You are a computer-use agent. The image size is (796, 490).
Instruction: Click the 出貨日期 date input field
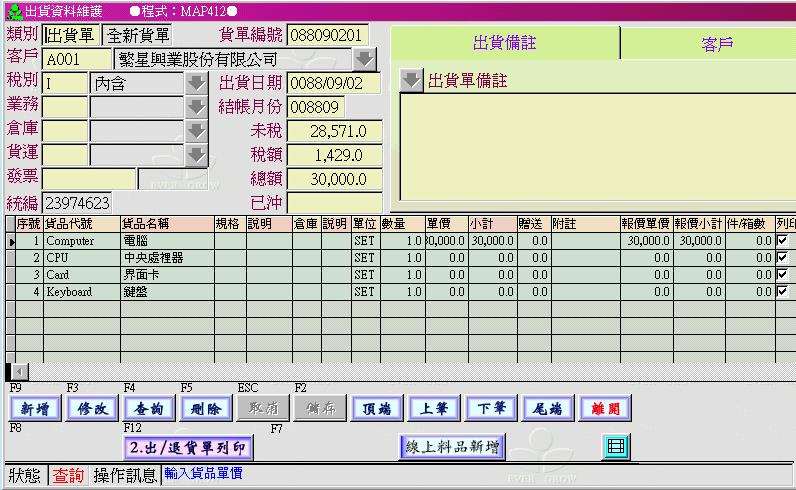tap(334, 83)
